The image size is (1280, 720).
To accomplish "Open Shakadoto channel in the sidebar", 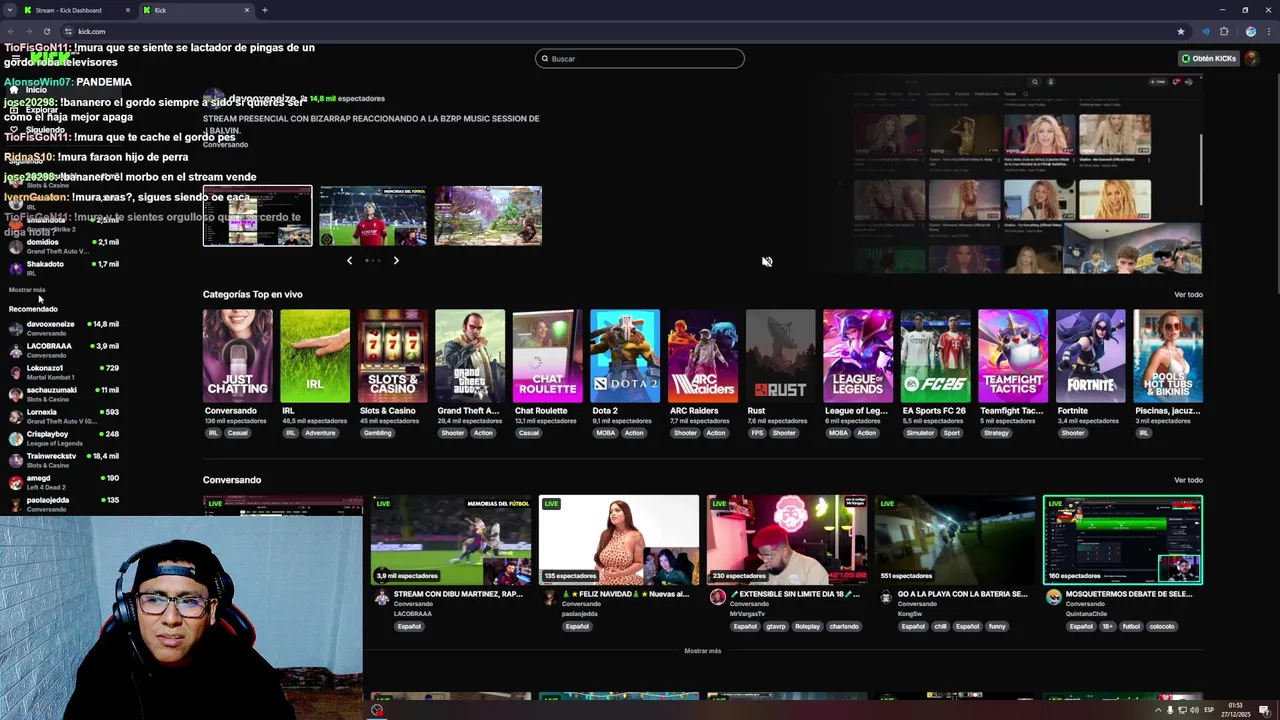I will click(64, 268).
